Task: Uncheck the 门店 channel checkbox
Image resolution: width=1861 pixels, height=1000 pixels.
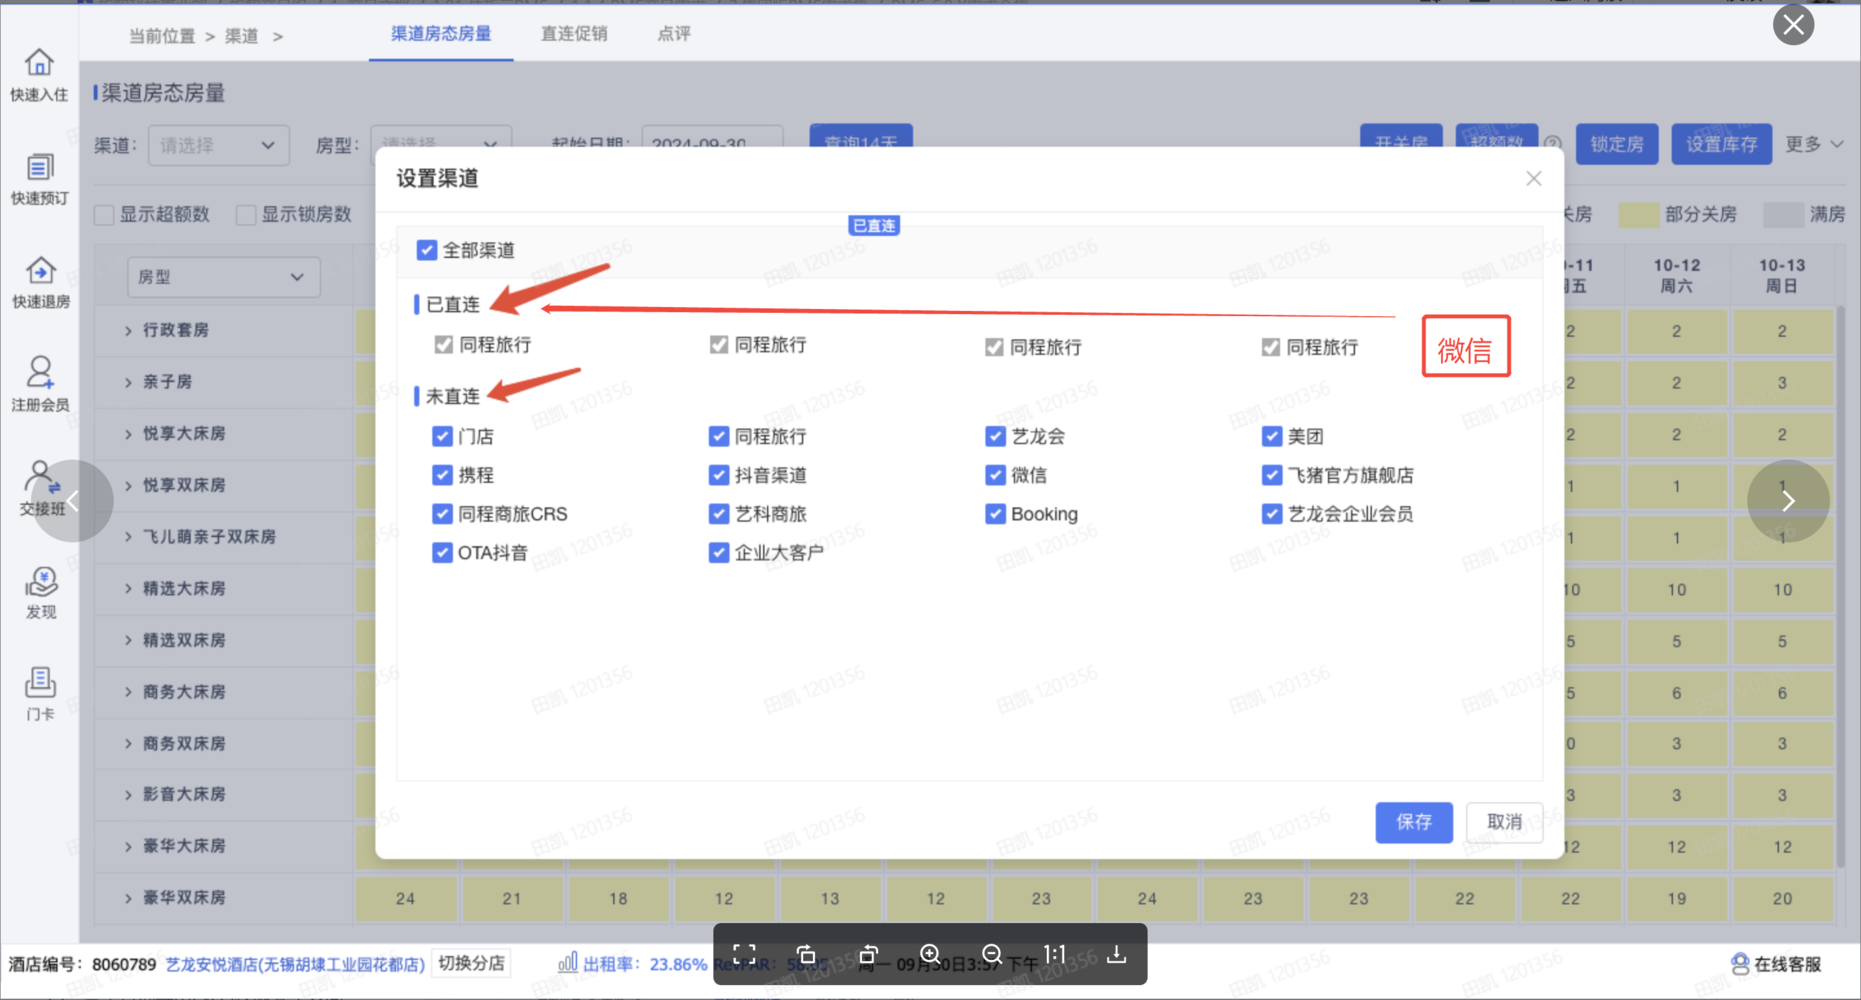Action: (x=442, y=436)
